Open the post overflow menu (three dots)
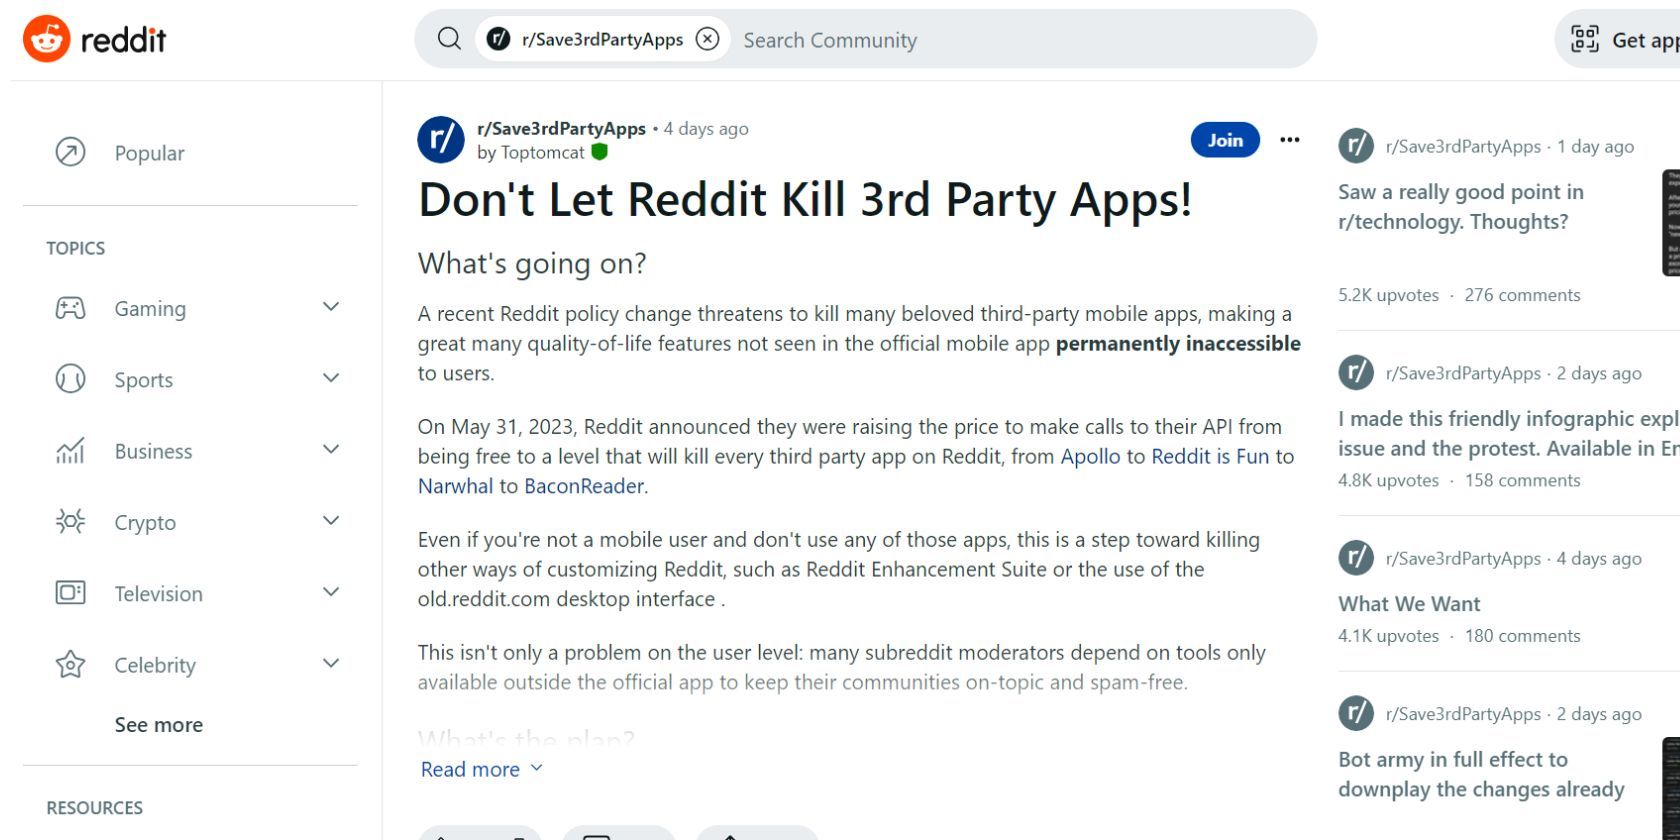1680x840 pixels. coord(1290,140)
